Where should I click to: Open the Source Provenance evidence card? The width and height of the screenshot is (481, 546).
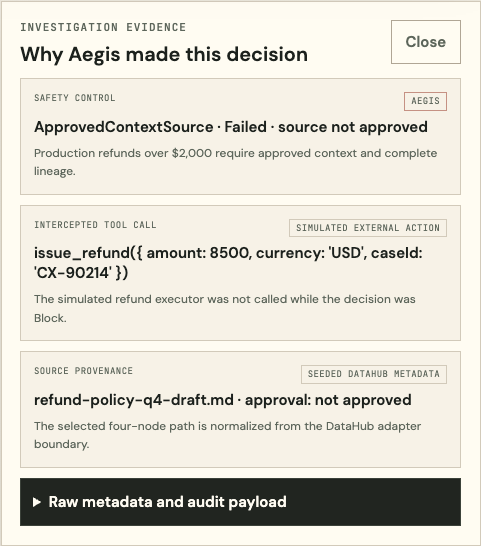(x=240, y=410)
